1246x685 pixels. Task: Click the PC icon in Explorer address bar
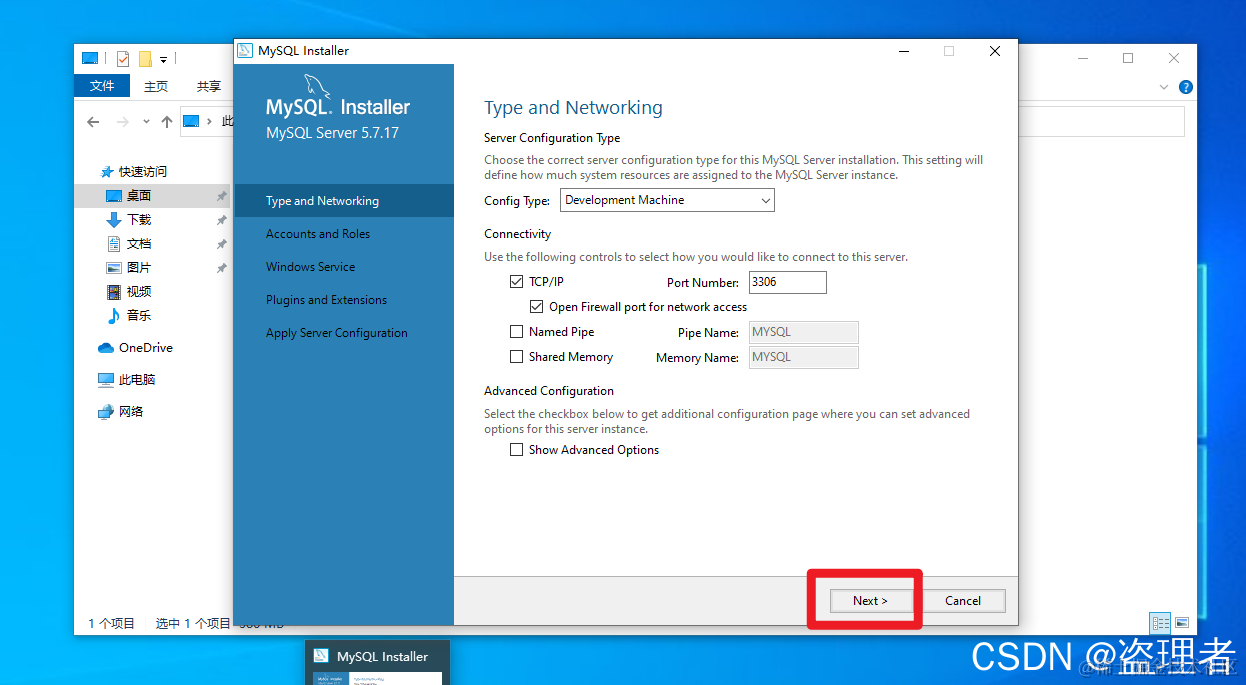coord(191,122)
